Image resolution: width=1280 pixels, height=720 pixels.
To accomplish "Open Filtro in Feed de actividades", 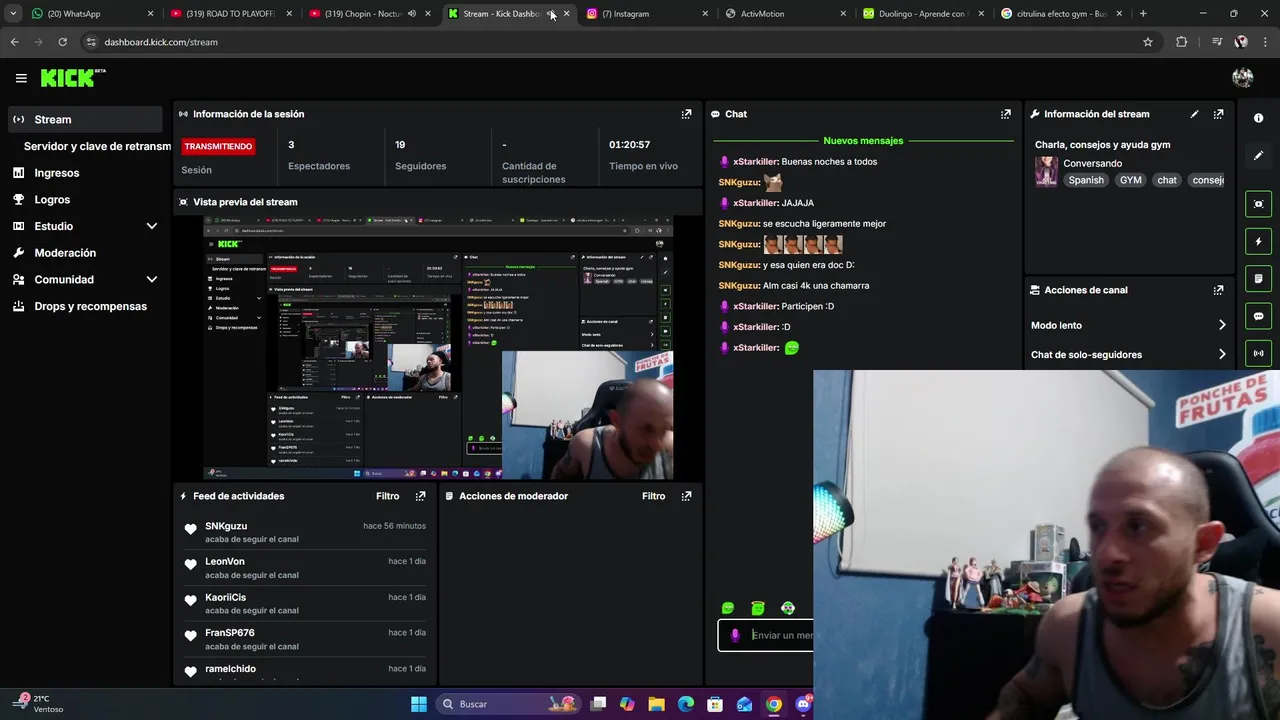I will click(x=387, y=496).
